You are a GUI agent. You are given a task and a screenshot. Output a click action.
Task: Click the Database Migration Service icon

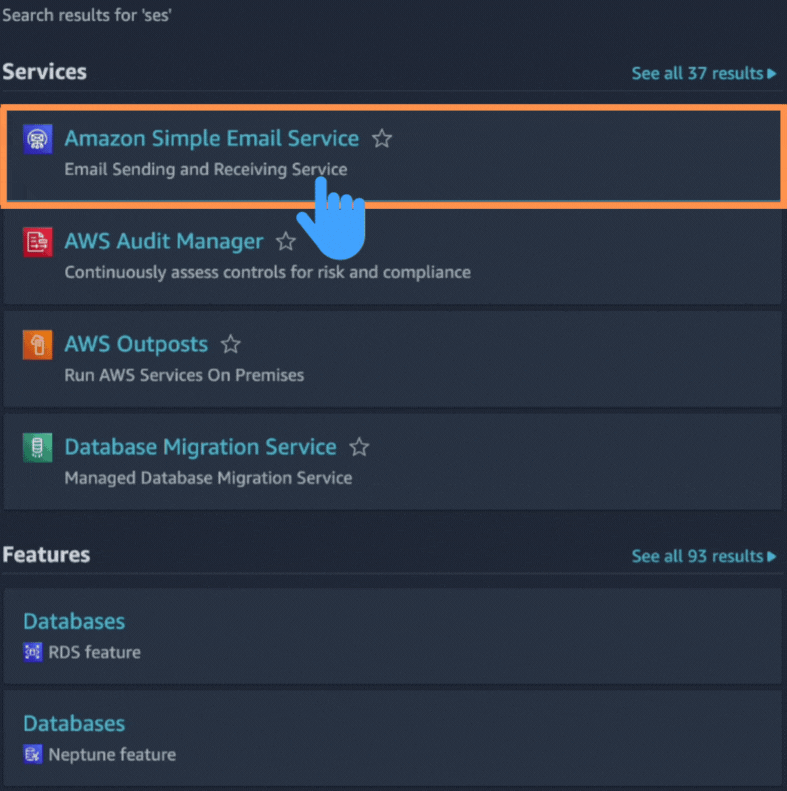(37, 448)
